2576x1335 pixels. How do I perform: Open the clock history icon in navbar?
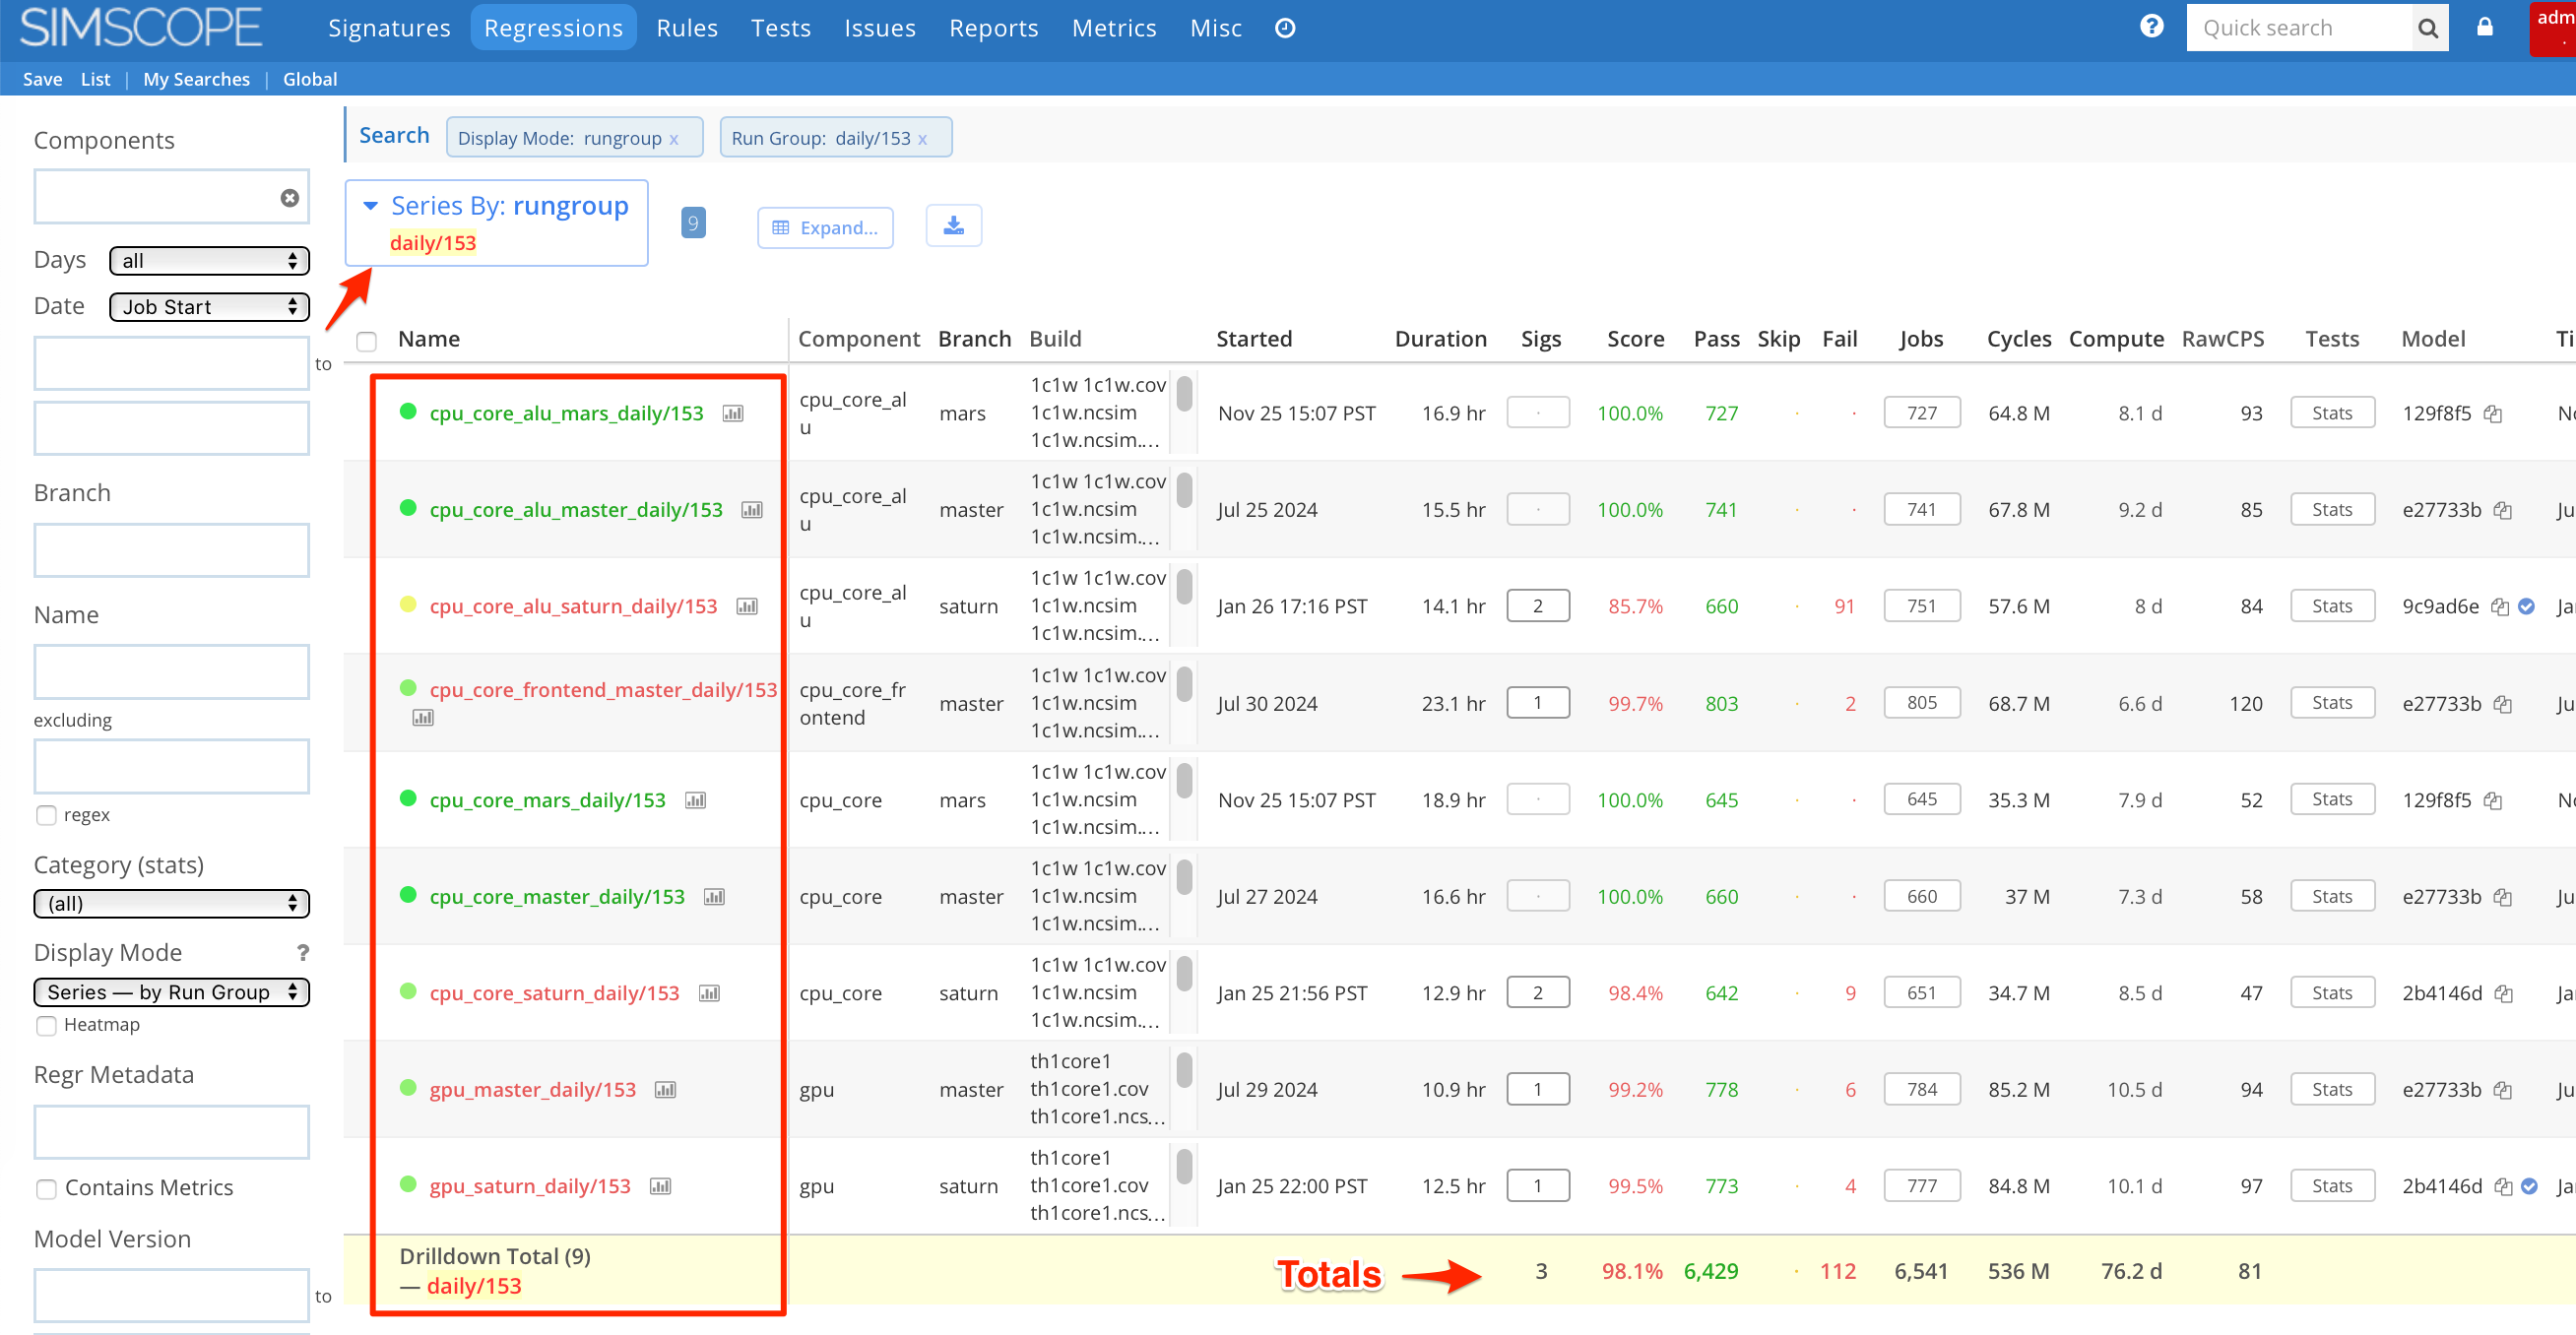coord(1285,28)
